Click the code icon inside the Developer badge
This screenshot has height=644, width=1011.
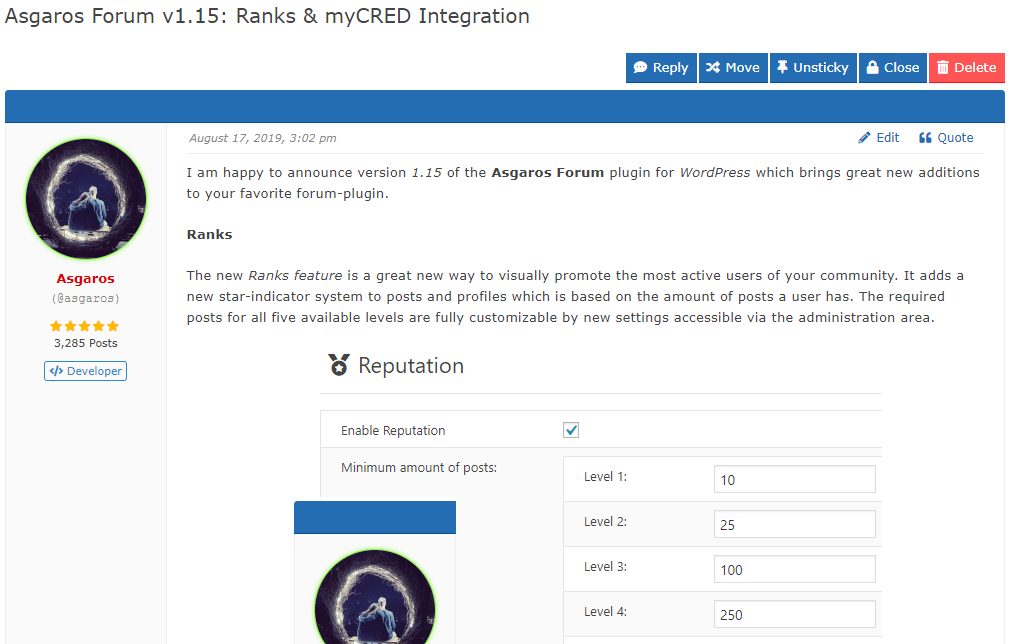[x=58, y=370]
